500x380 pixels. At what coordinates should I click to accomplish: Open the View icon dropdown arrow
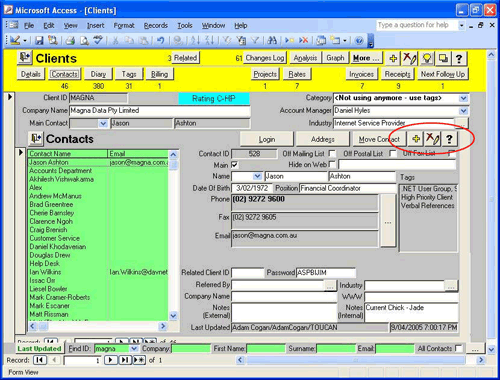tap(25, 41)
